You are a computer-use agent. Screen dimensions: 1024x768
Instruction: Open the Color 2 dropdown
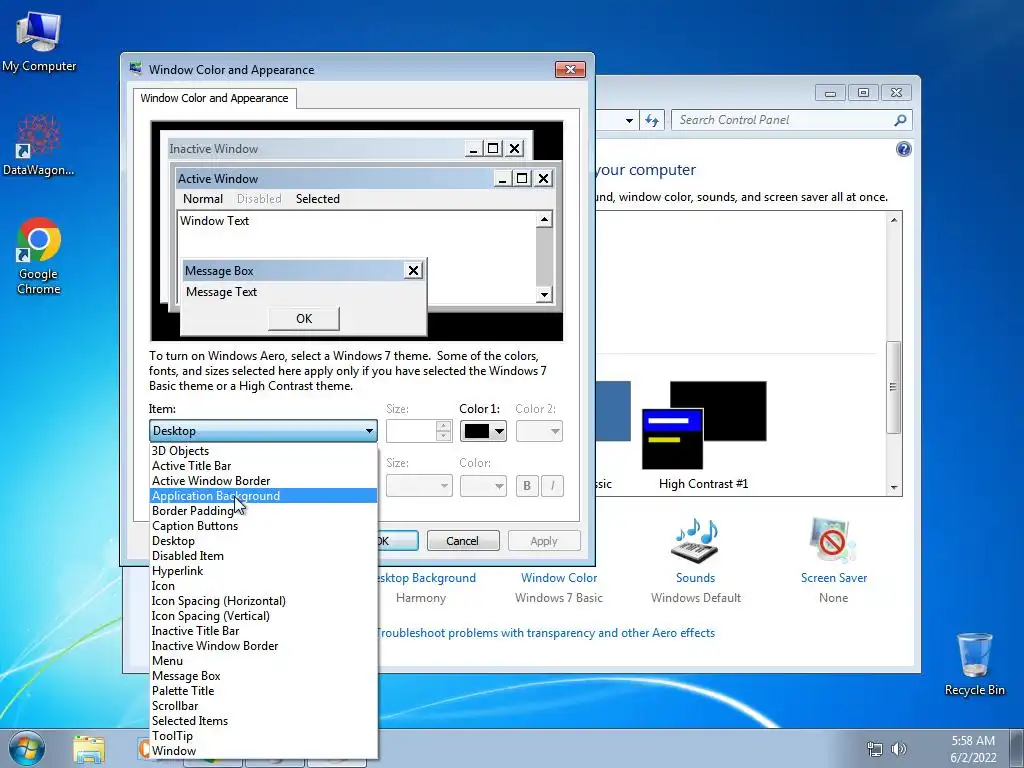point(539,431)
